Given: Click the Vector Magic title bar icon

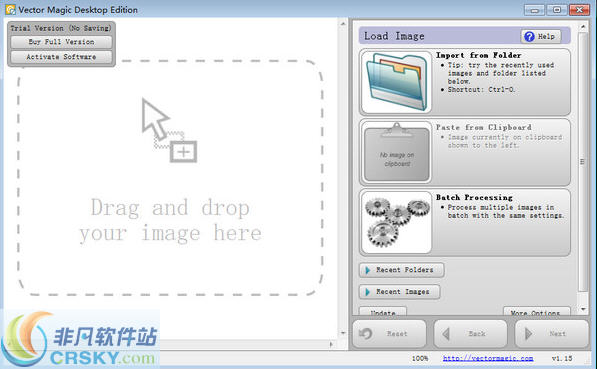Looking at the screenshot, I should click(10, 10).
